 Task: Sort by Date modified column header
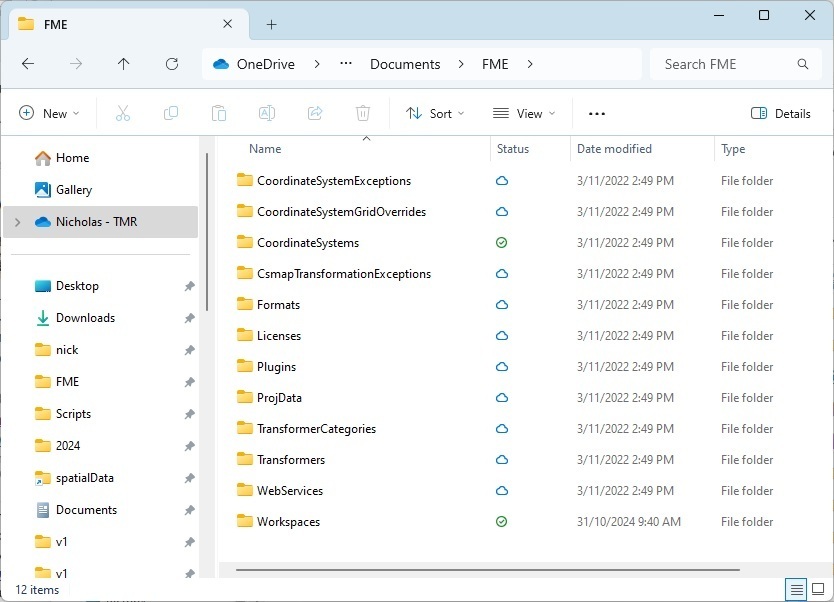point(614,149)
